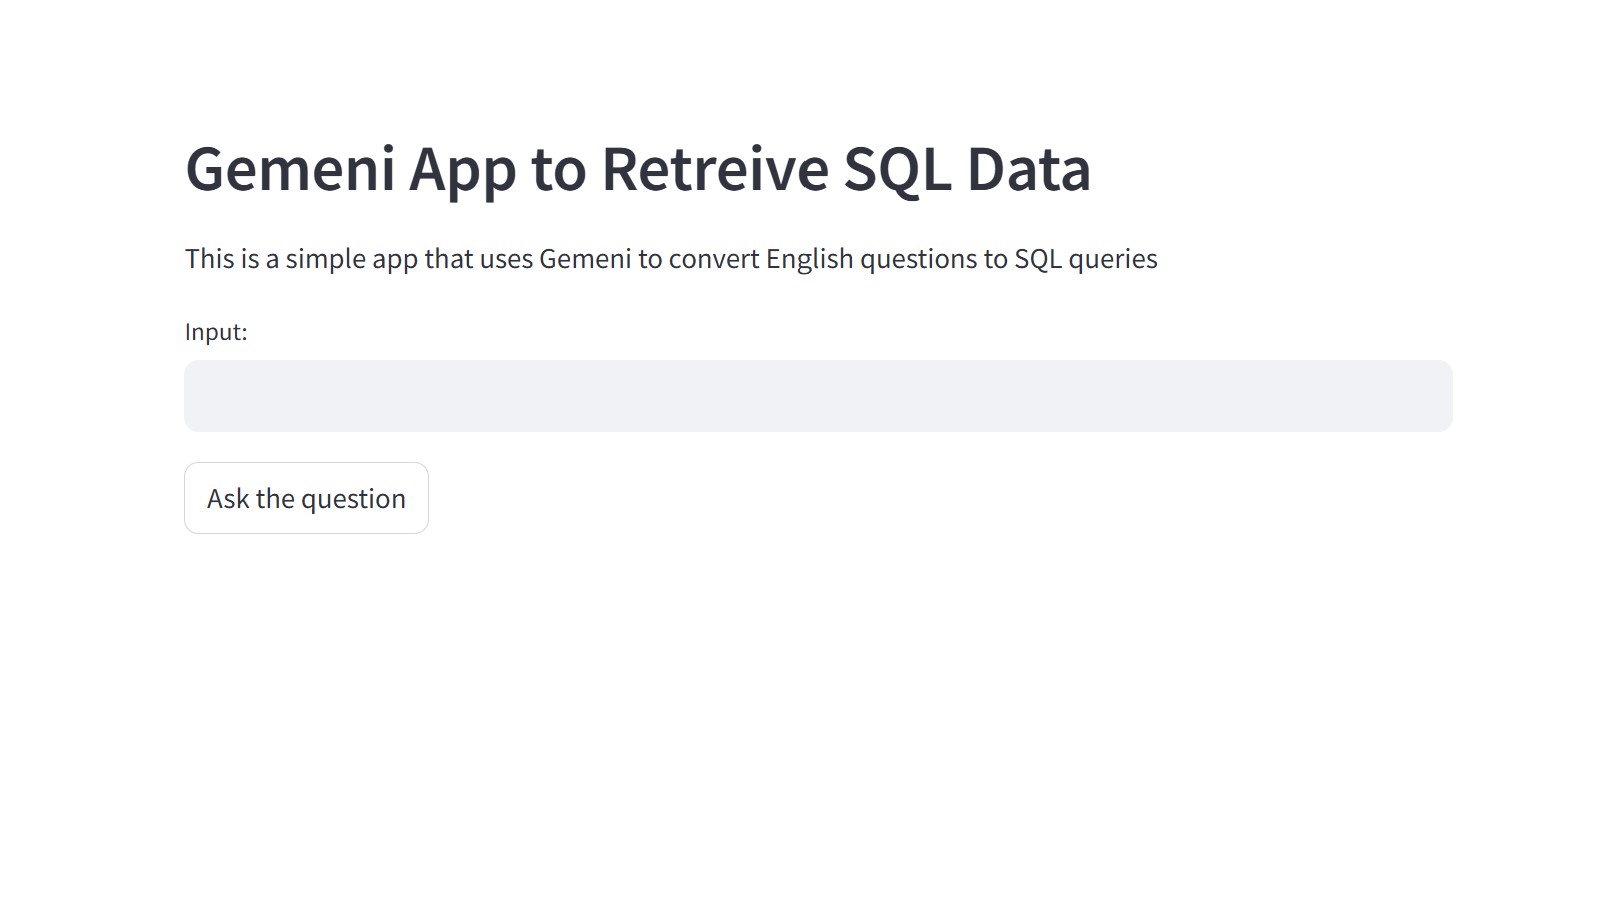
Task: Click the word 'SQL' in the heading
Action: 897,169
